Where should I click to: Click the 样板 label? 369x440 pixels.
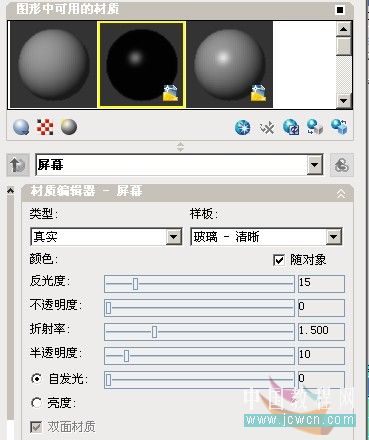click(x=204, y=214)
